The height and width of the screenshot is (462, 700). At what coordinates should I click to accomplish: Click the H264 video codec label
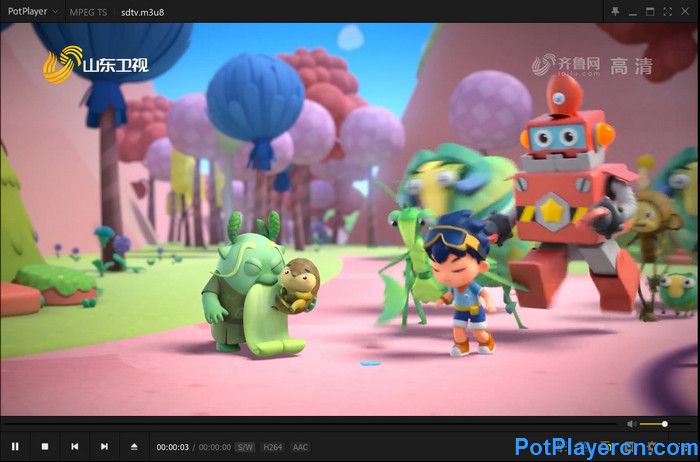point(272,447)
